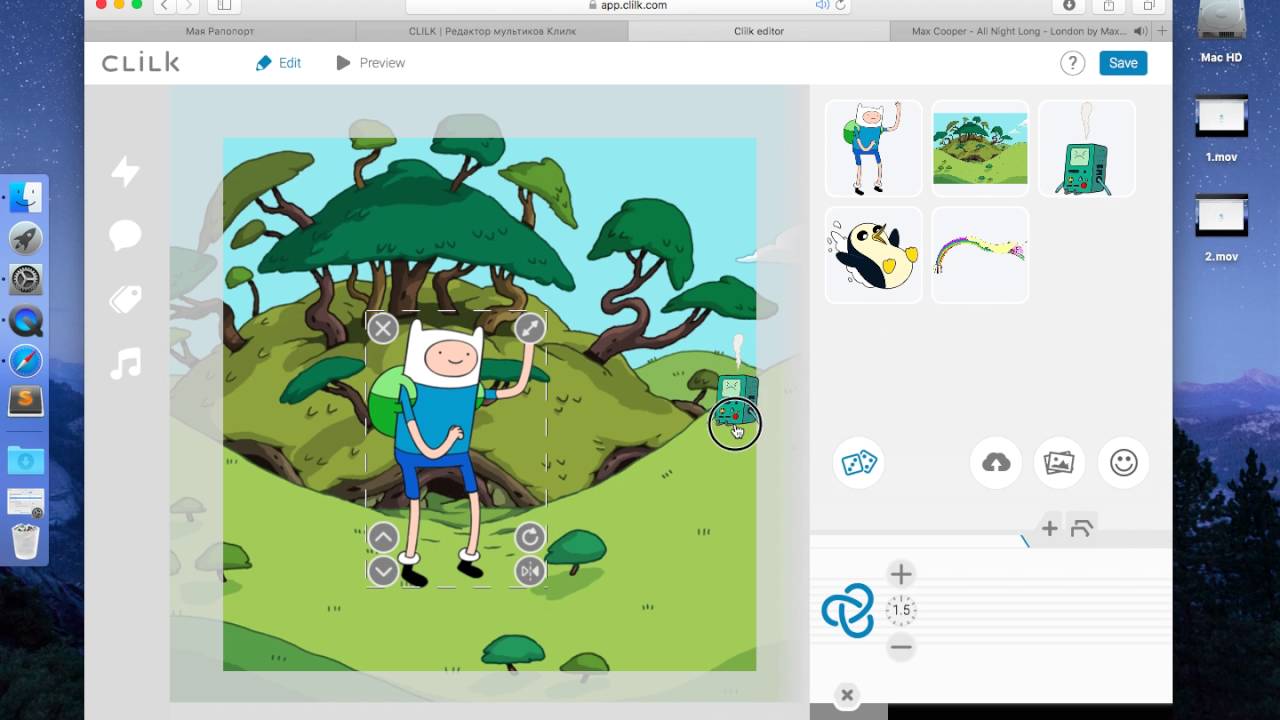Click the cloud upload button

click(996, 463)
